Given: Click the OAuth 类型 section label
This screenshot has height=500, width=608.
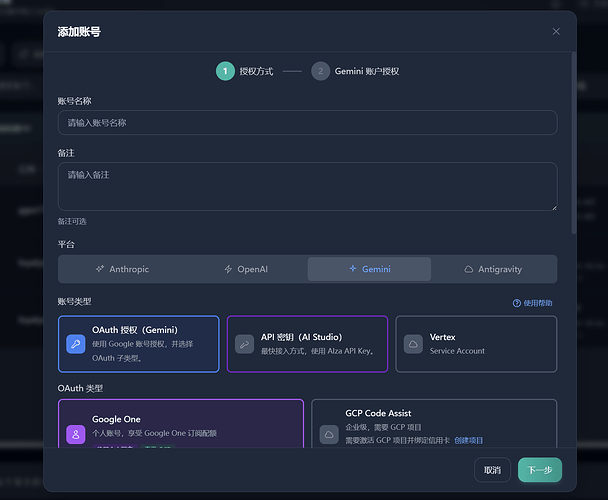Looking at the screenshot, I should point(80,388).
